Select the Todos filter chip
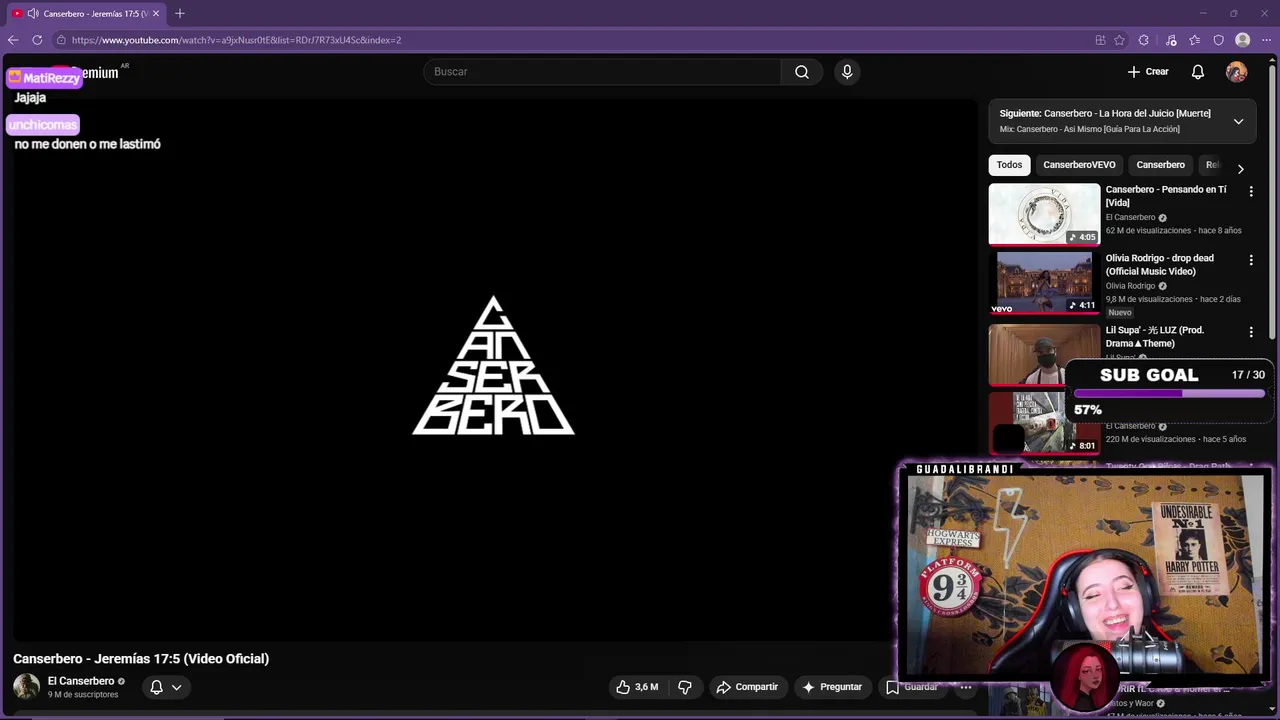Image resolution: width=1280 pixels, height=720 pixels. [x=1009, y=165]
